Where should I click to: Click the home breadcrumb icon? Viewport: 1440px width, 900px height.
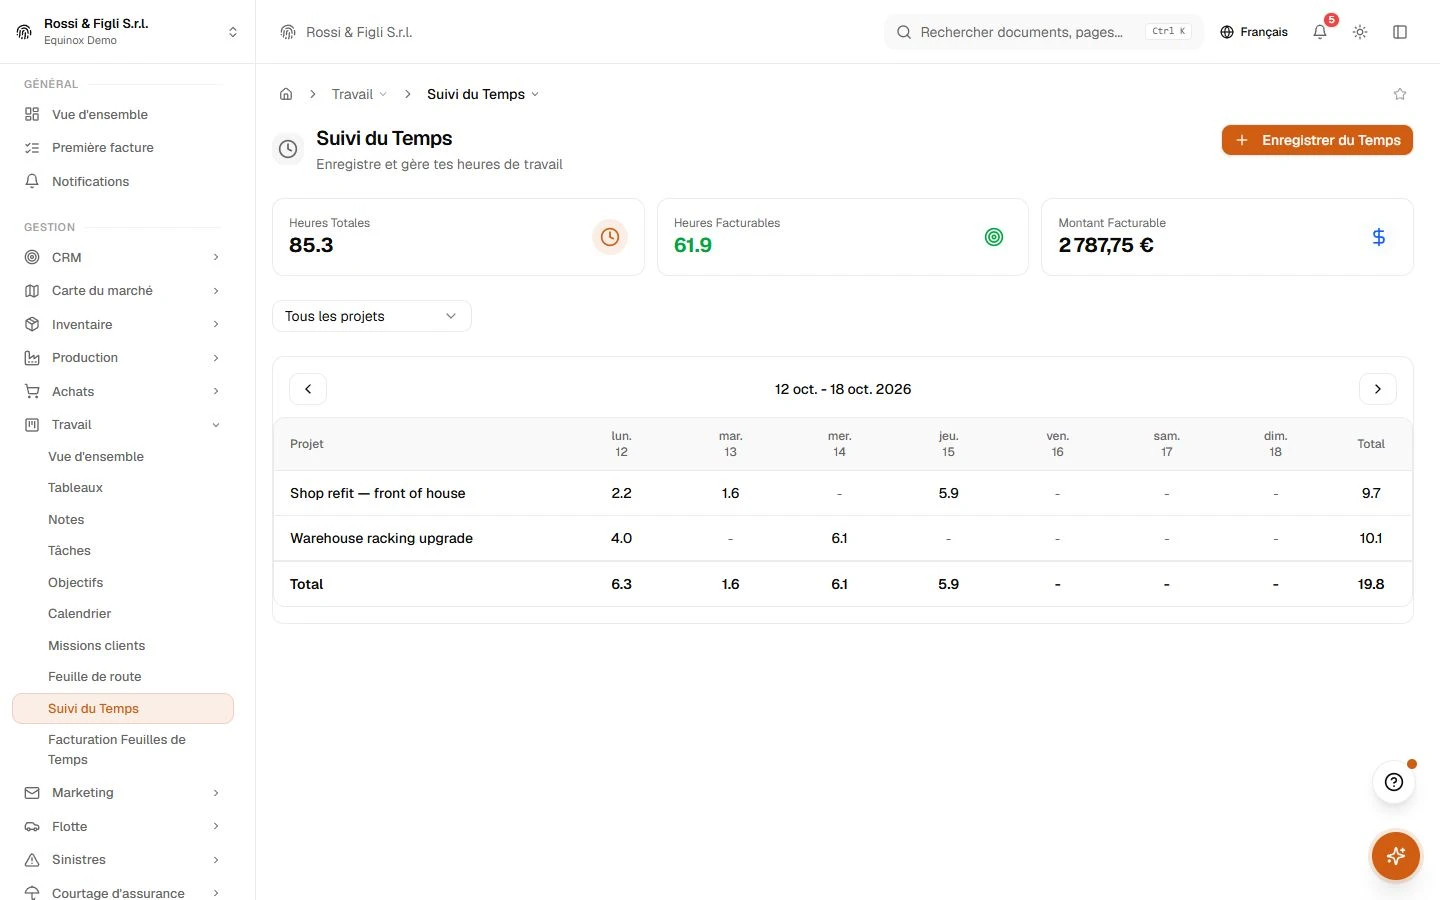pyautogui.click(x=286, y=94)
